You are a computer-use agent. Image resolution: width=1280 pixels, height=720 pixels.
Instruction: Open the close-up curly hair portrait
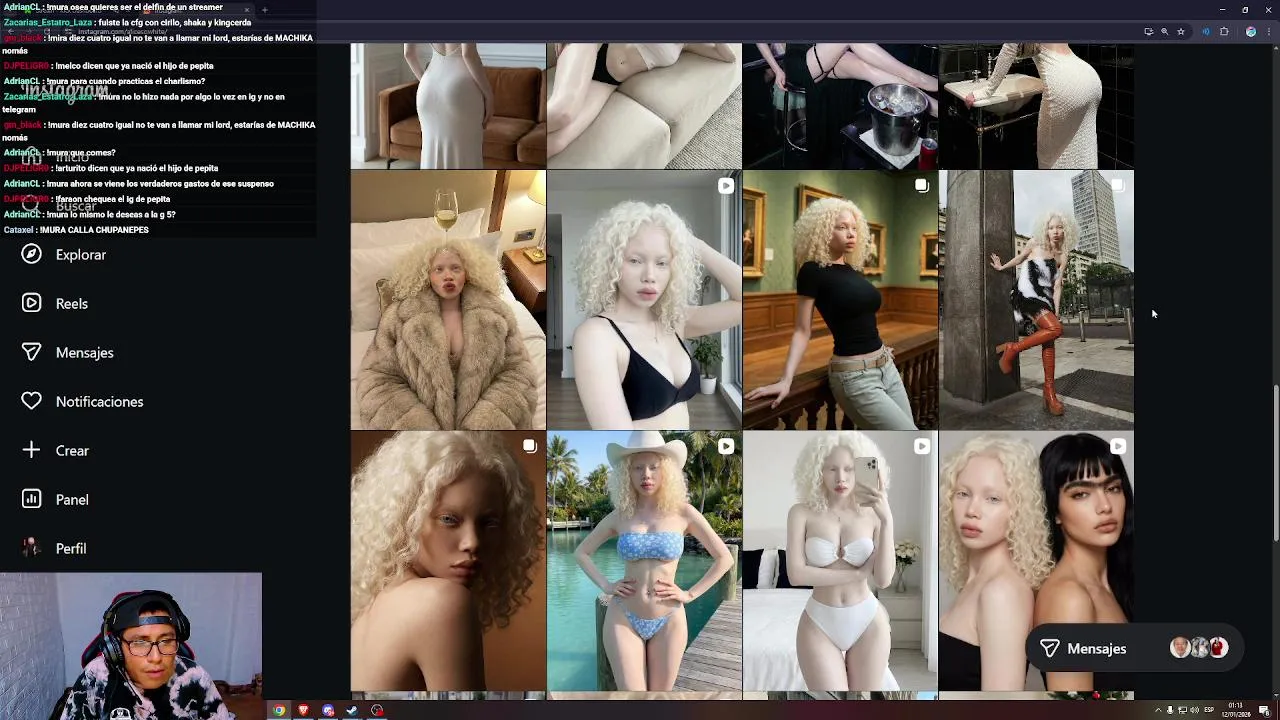click(x=448, y=561)
